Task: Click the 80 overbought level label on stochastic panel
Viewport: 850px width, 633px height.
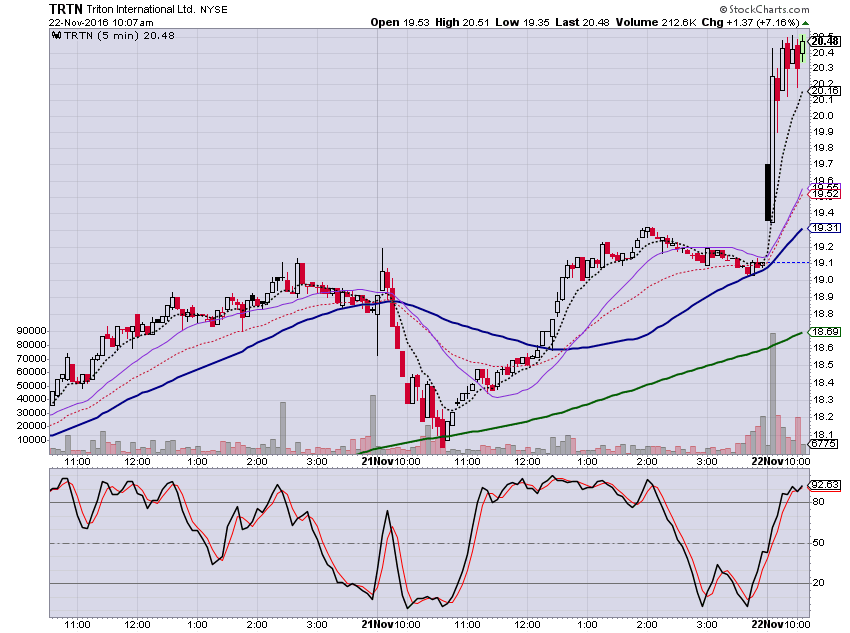Action: coord(818,502)
